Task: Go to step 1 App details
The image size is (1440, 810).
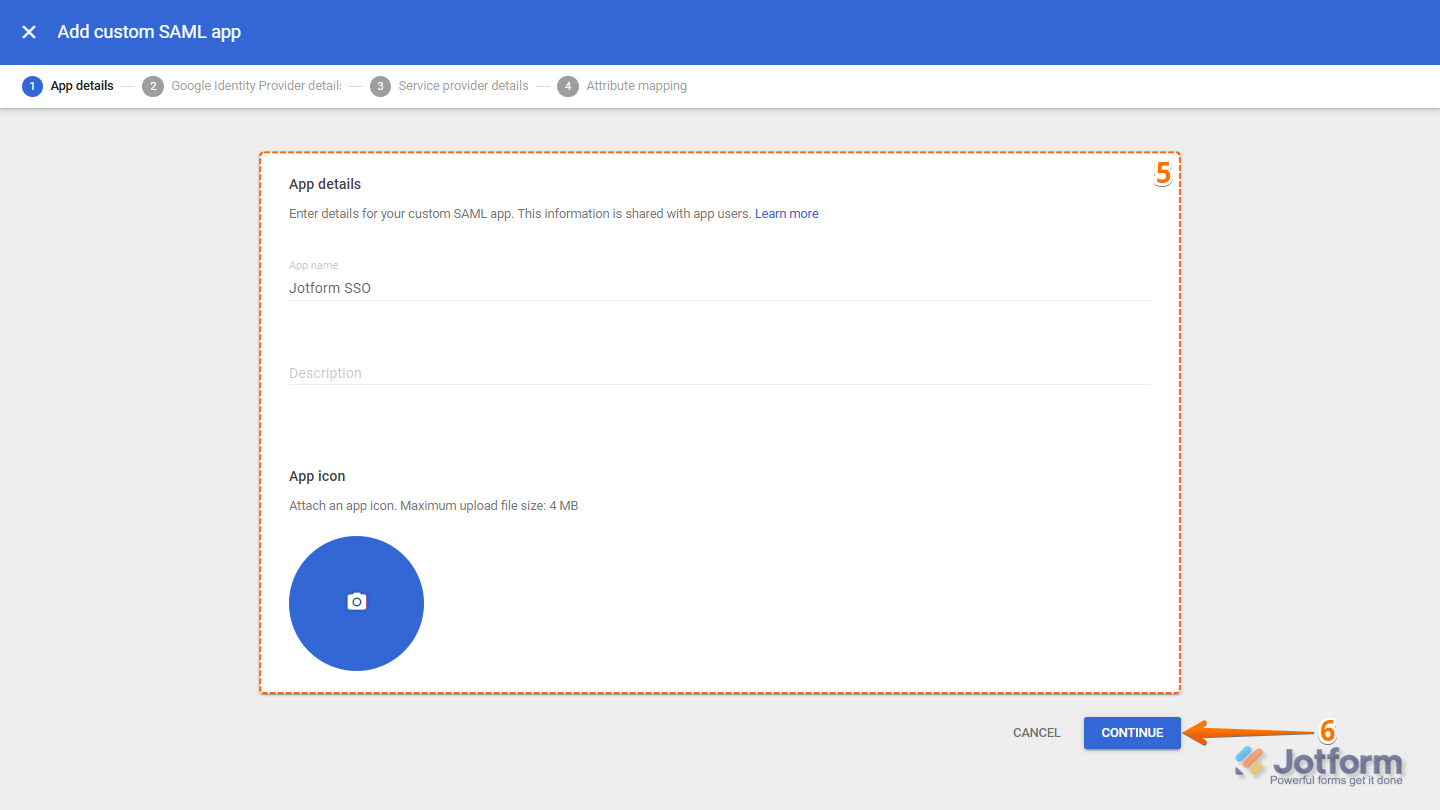Action: coord(68,86)
